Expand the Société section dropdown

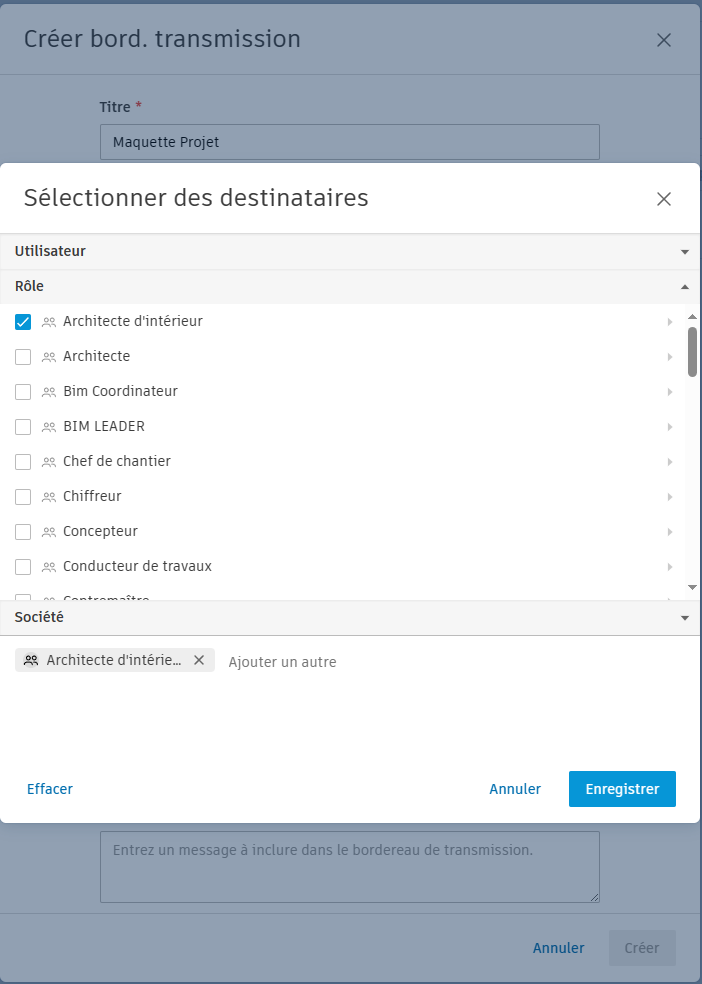pos(685,618)
